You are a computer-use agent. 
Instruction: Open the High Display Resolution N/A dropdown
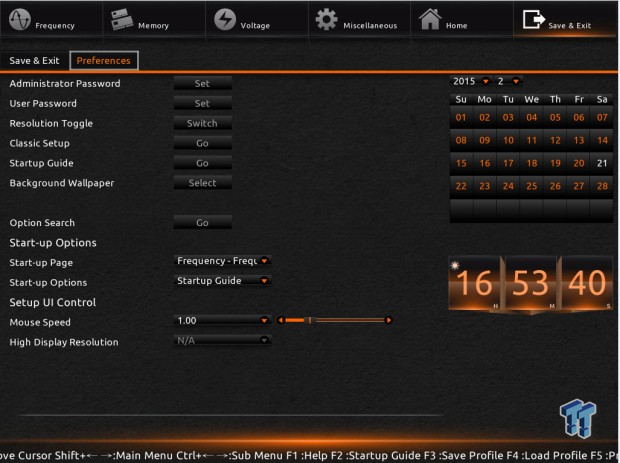pyautogui.click(x=222, y=340)
